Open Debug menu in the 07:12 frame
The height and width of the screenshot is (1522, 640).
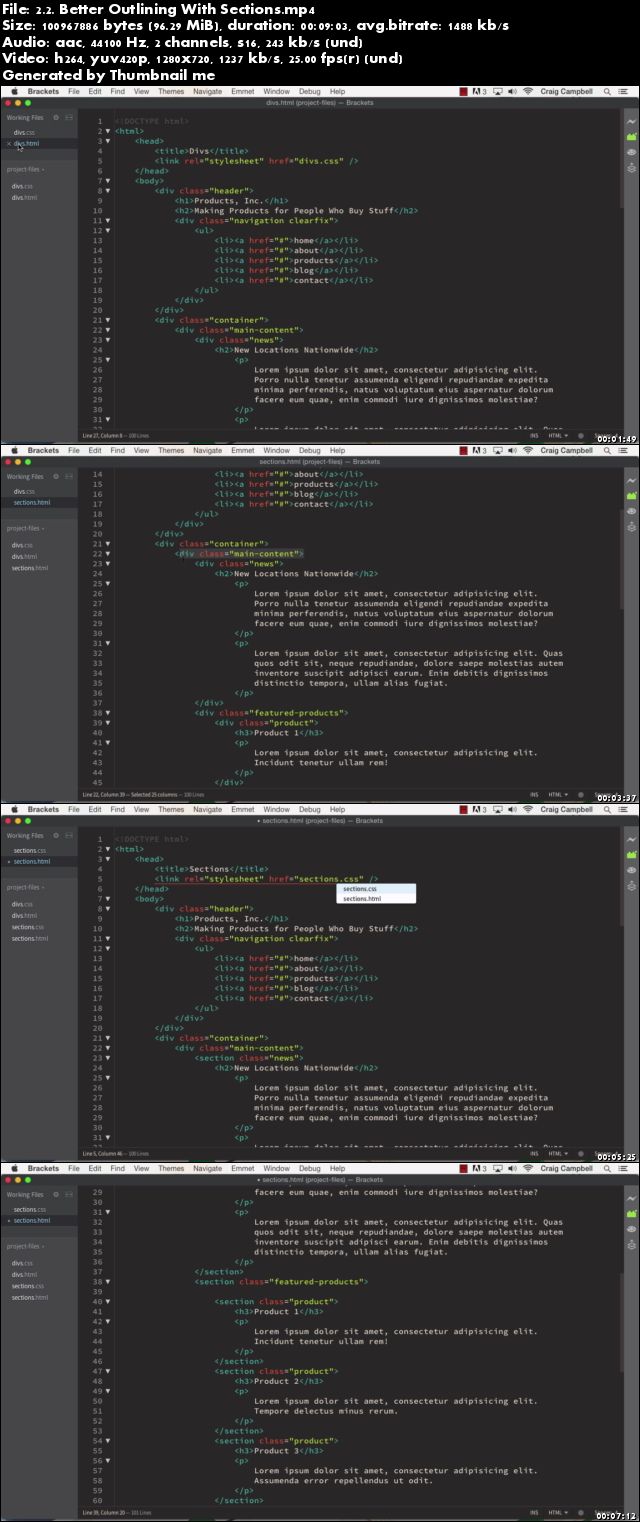click(310, 1168)
